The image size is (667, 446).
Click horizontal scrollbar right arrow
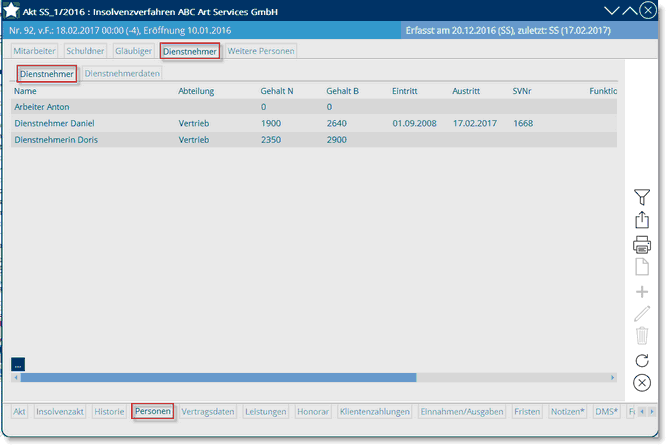[x=613, y=378]
